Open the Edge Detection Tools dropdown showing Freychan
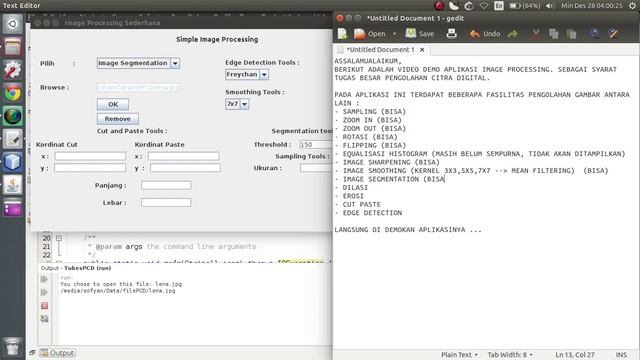This screenshot has width=640, height=360. (x=247, y=74)
